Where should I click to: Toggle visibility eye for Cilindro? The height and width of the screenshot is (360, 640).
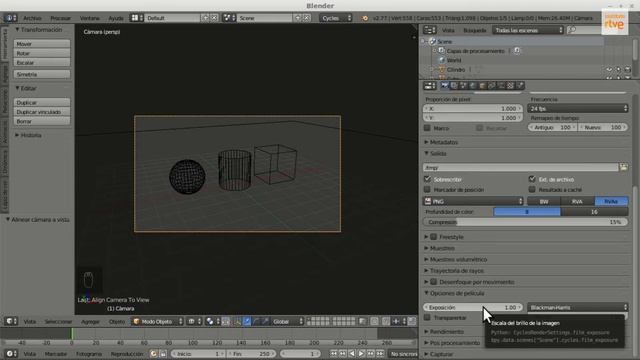click(609, 69)
